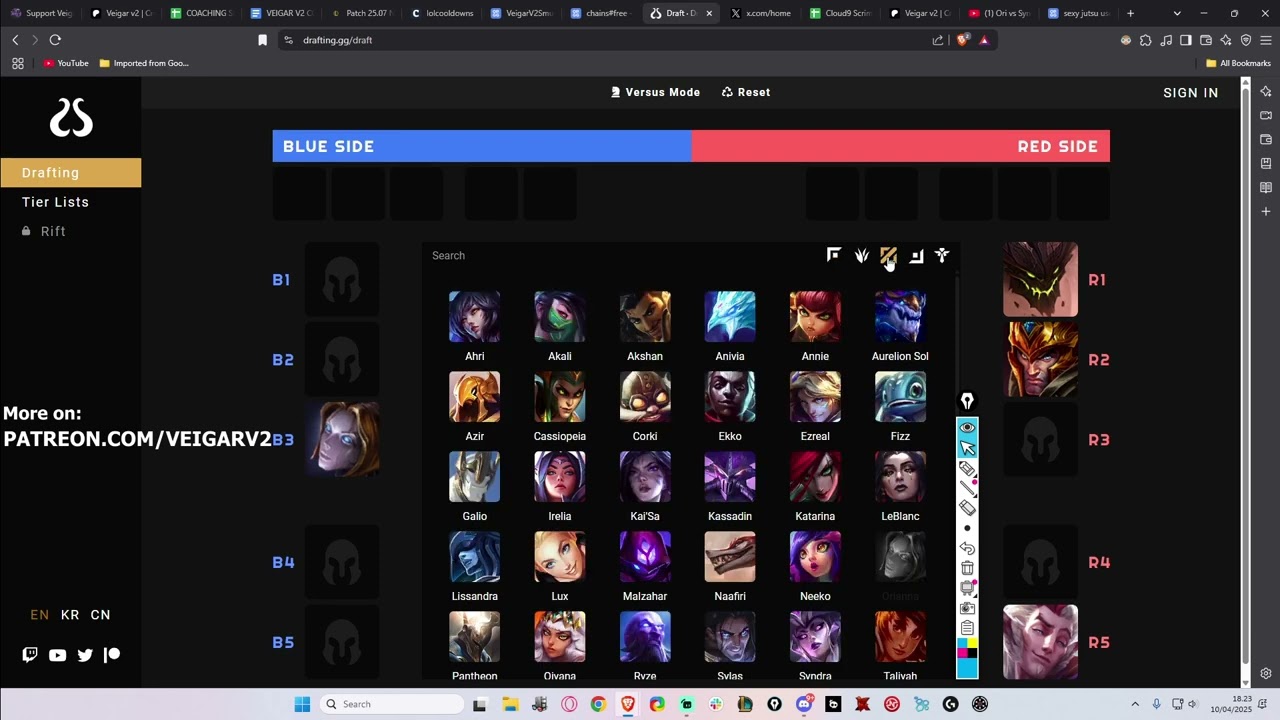Open the All Bookmarks folder
This screenshot has width=1280, height=720.
(x=1238, y=63)
